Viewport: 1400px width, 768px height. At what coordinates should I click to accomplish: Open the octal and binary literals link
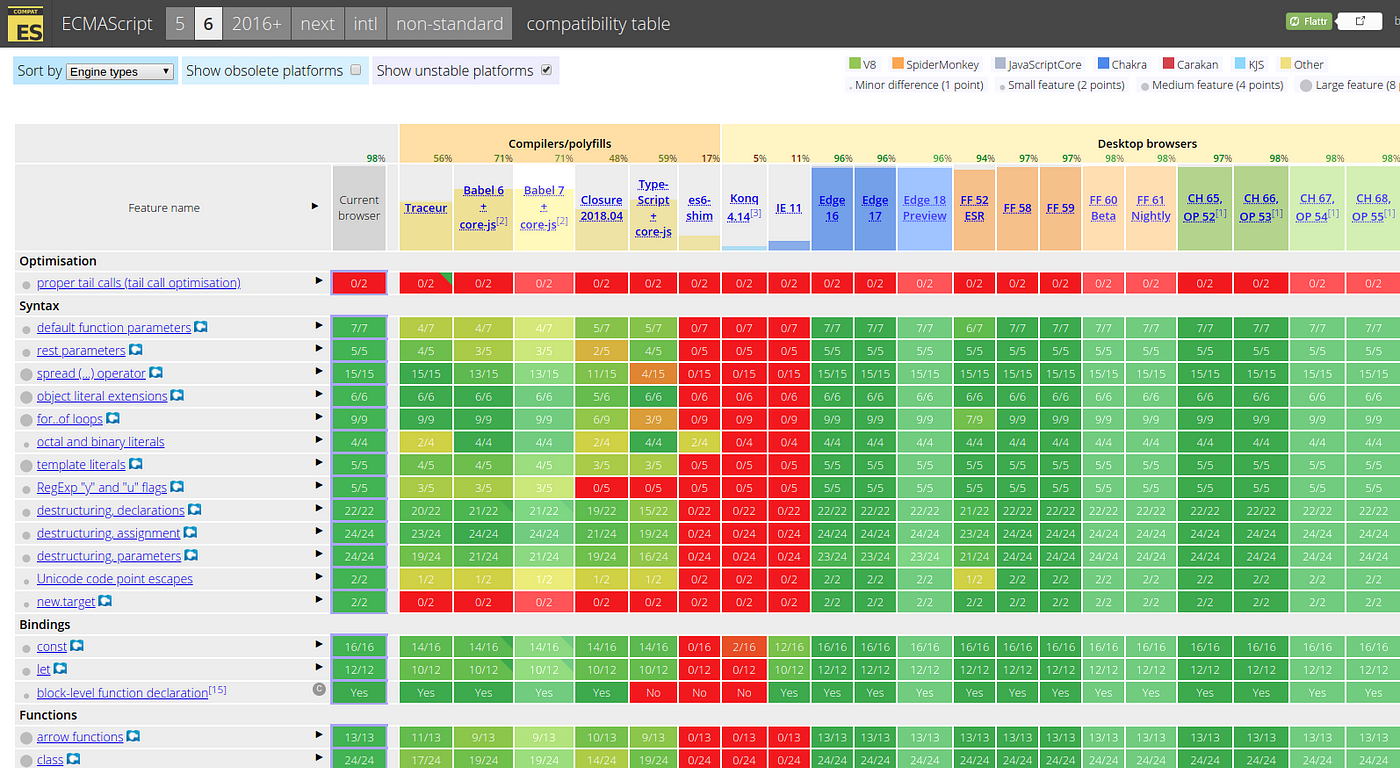coord(100,442)
